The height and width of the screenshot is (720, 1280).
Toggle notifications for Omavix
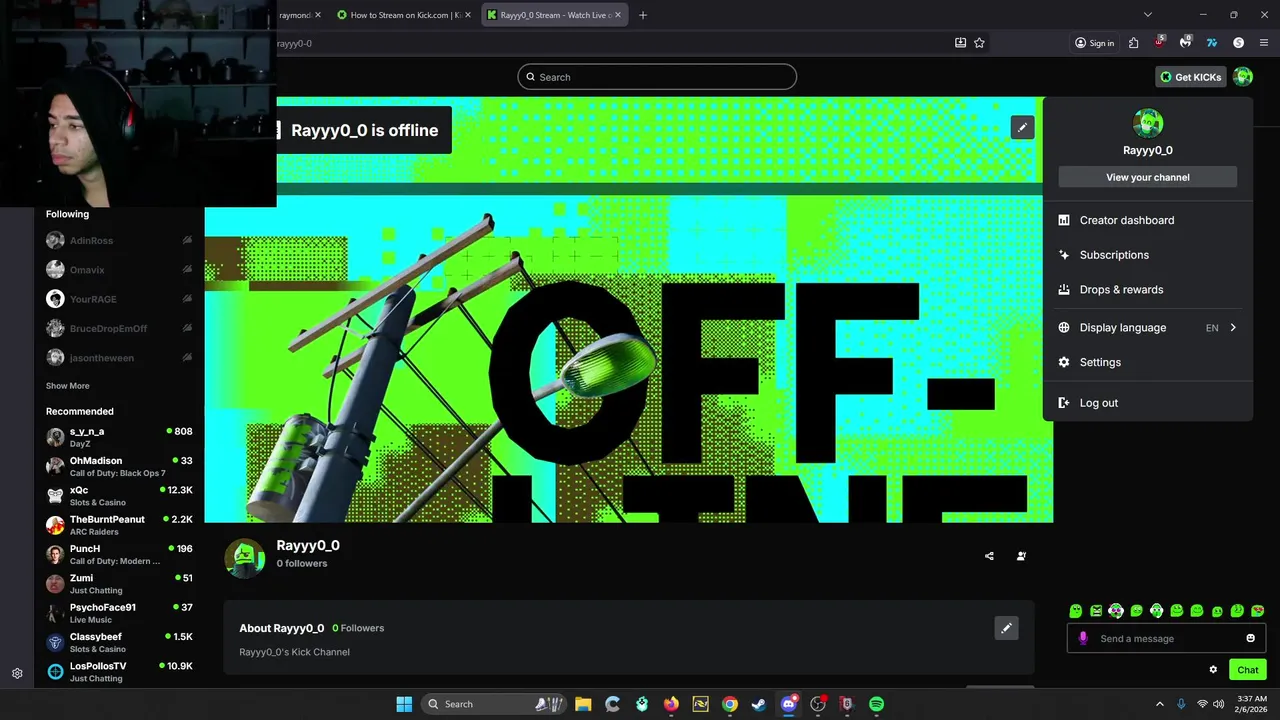click(187, 270)
